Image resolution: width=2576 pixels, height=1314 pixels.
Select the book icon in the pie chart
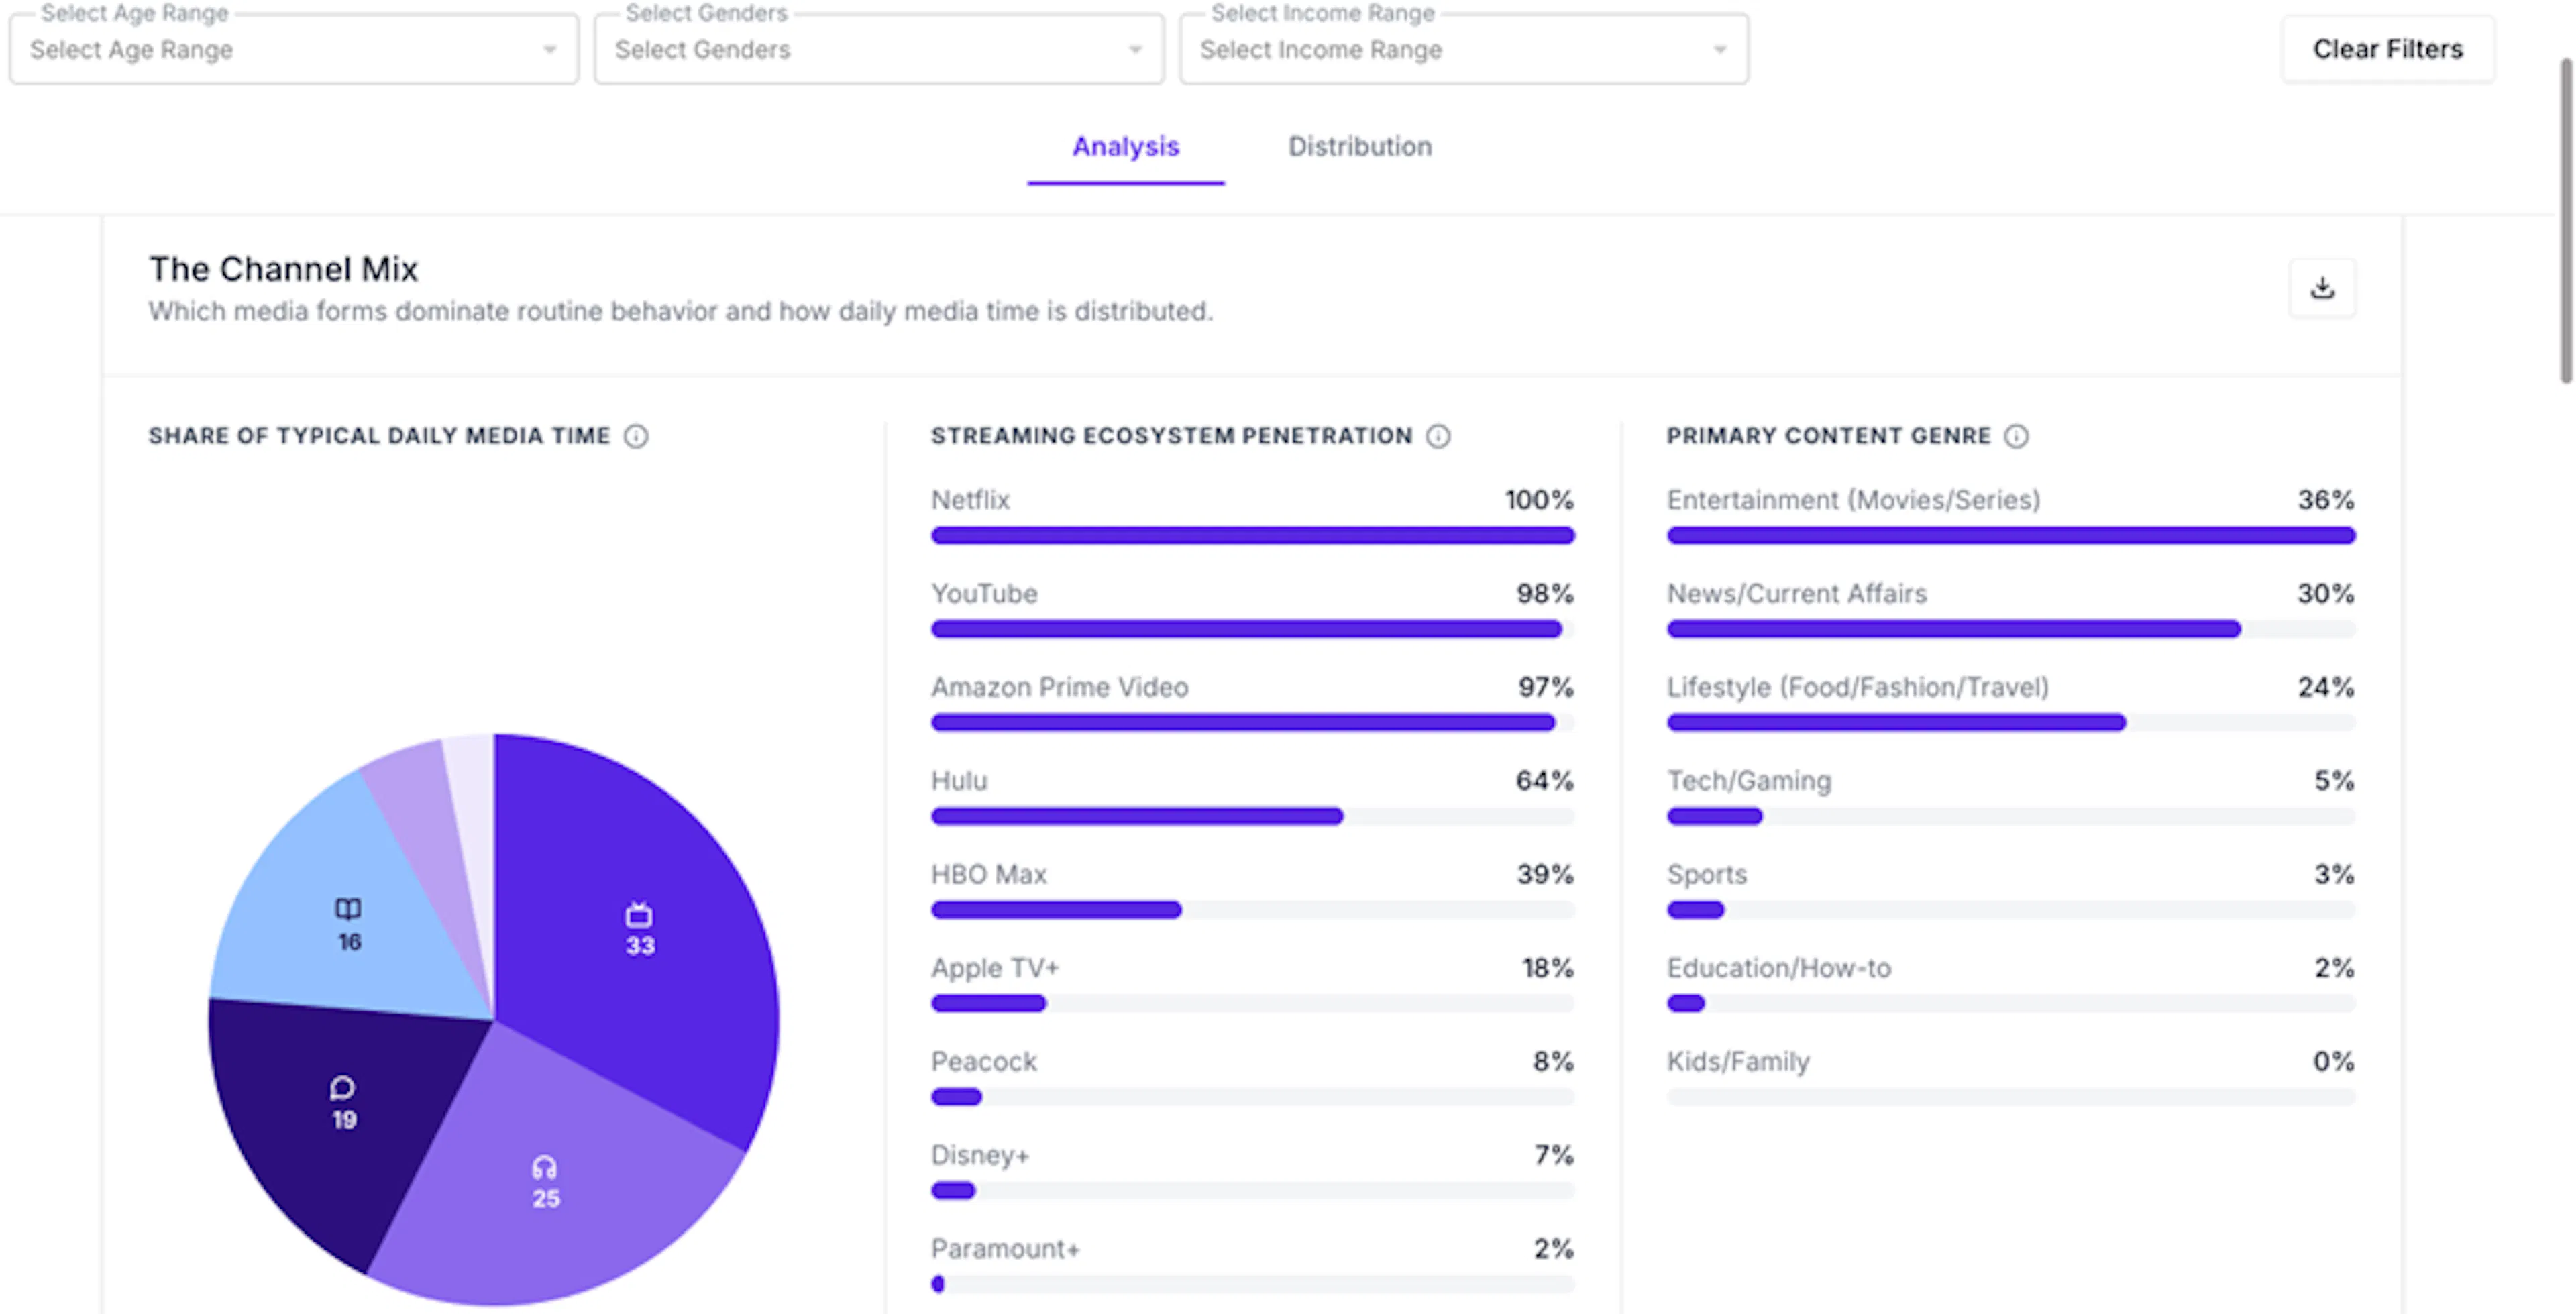[348, 908]
